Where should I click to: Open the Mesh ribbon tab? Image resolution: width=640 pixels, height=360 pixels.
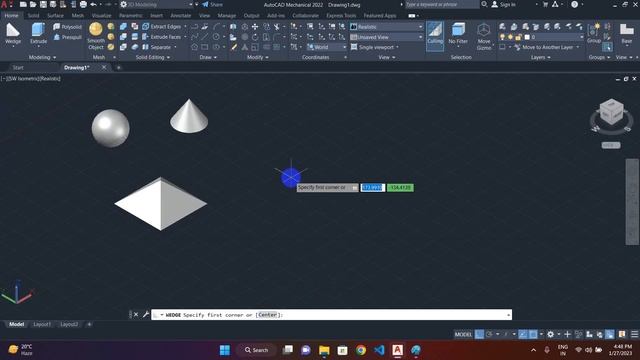coord(78,16)
